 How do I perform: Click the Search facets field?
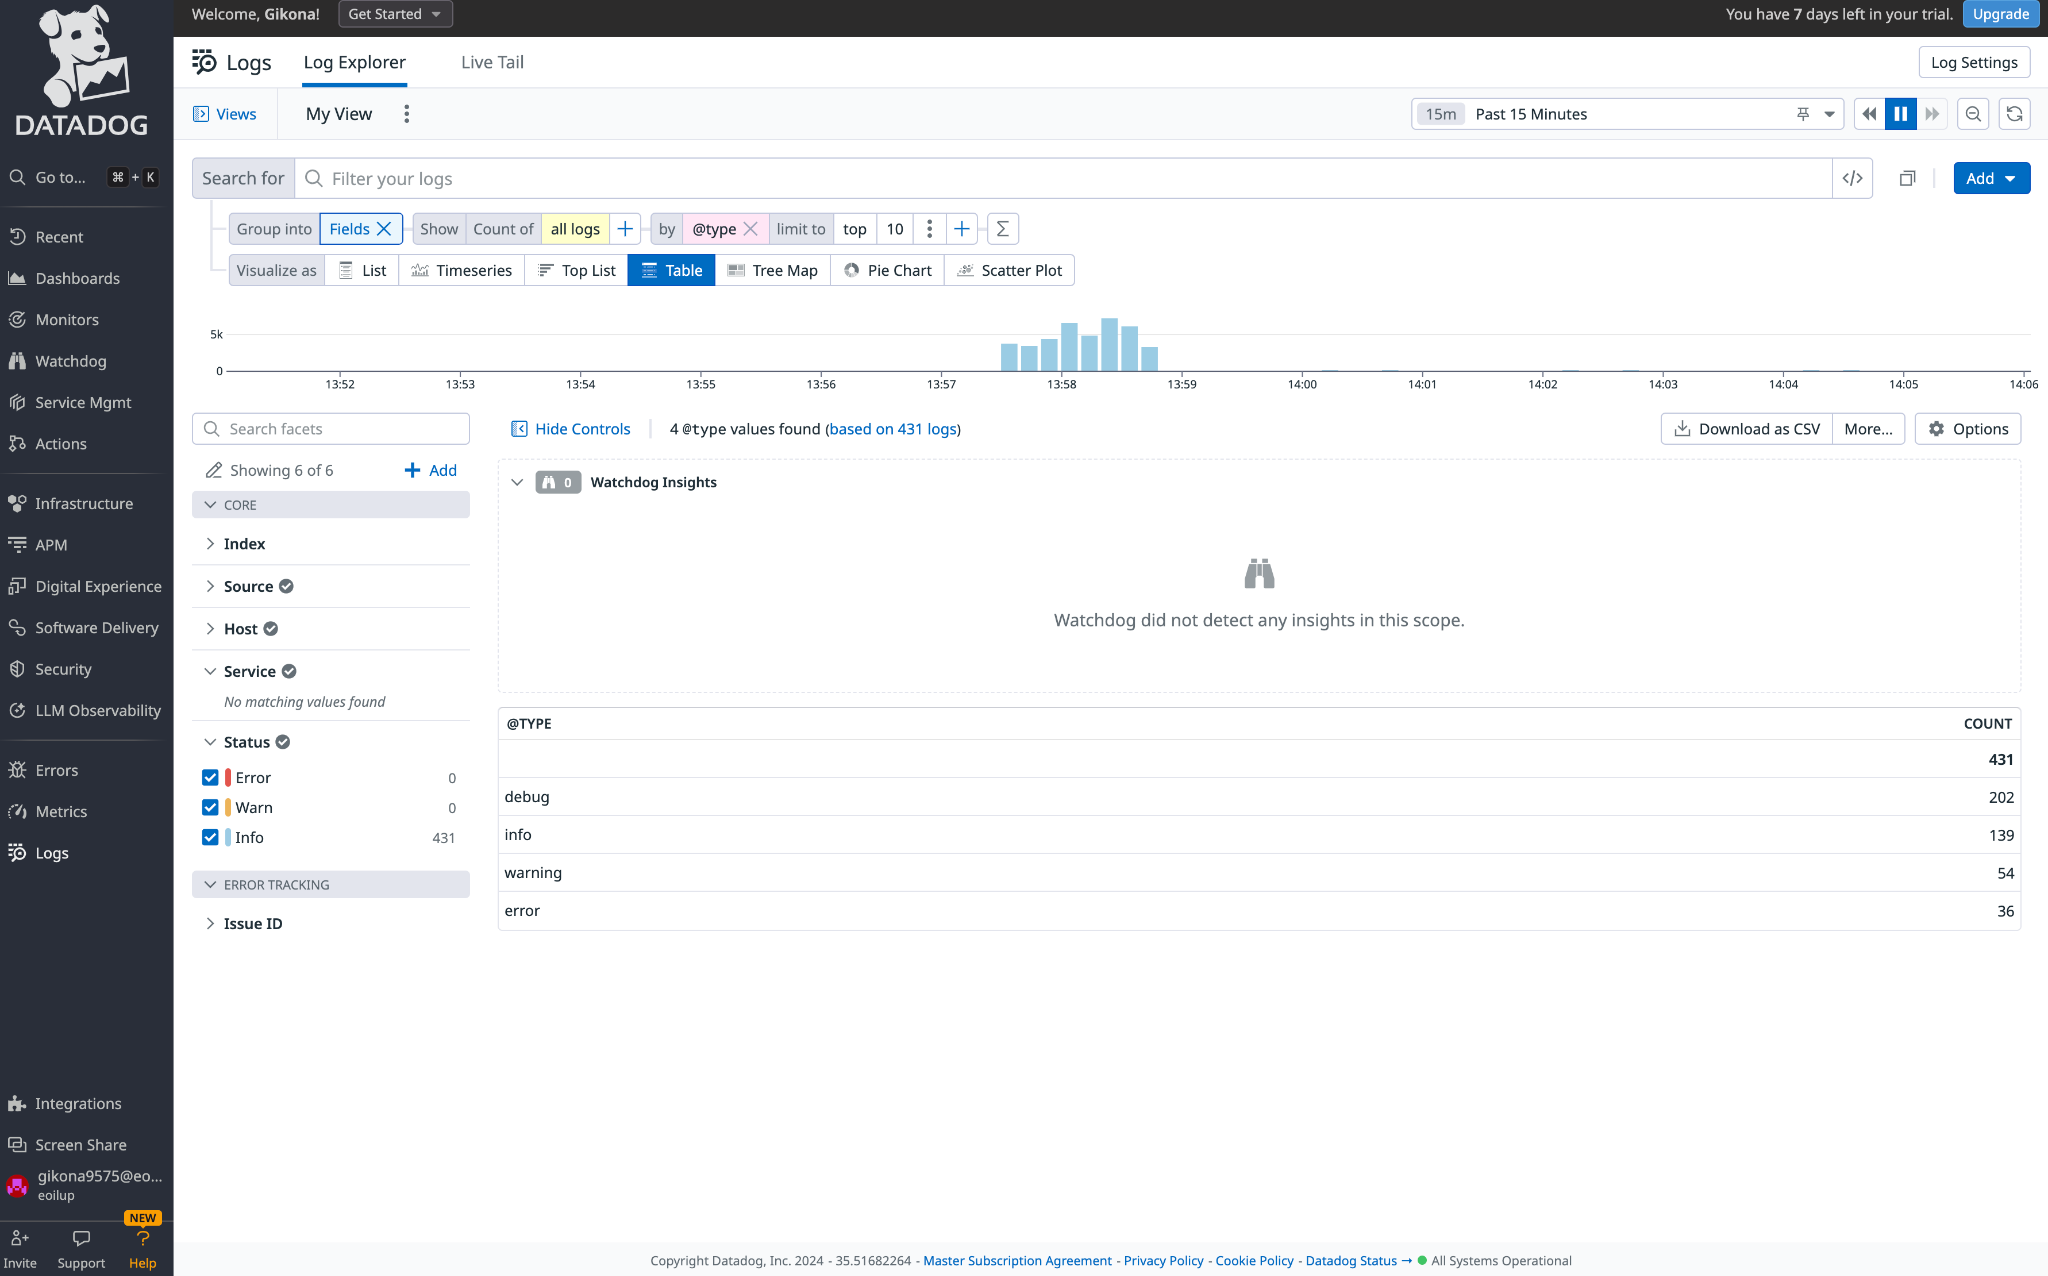pos(330,429)
